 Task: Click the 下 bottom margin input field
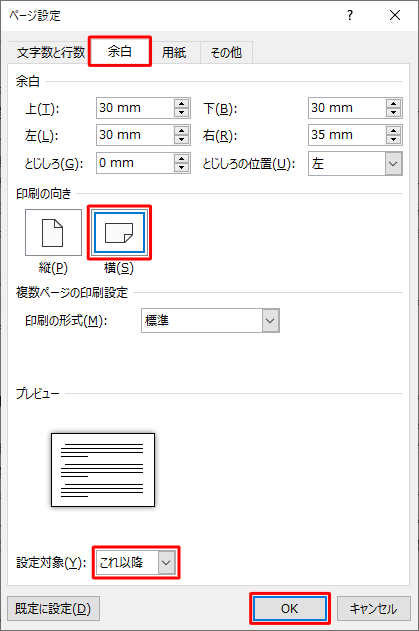click(347, 108)
